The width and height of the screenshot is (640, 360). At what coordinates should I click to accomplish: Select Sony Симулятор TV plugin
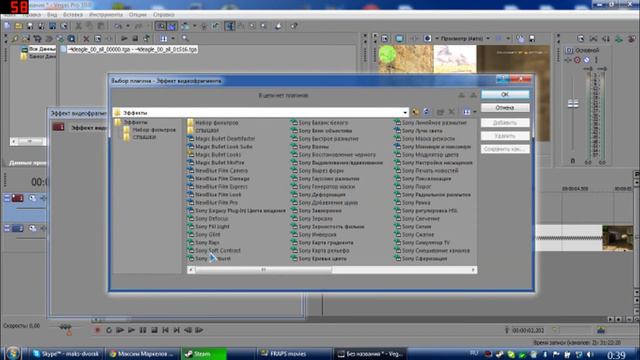(x=426, y=242)
